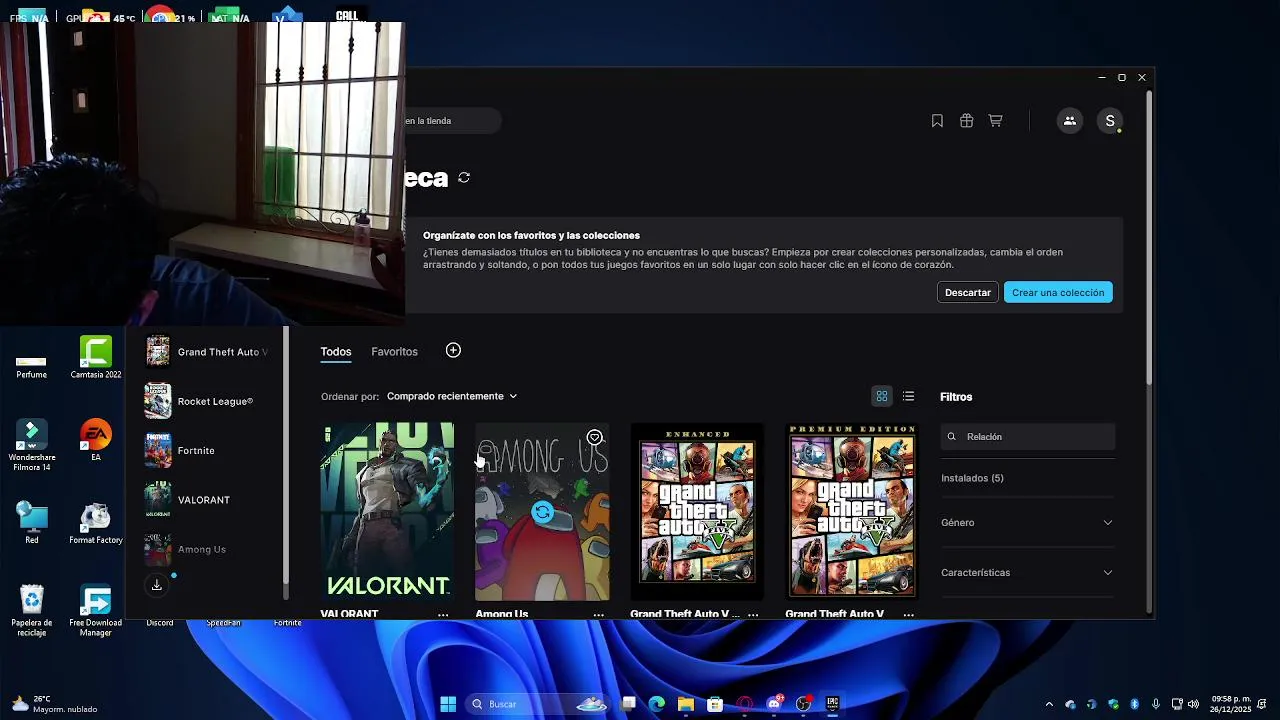Open Epic Games Launcher taskbar icon

click(x=832, y=704)
